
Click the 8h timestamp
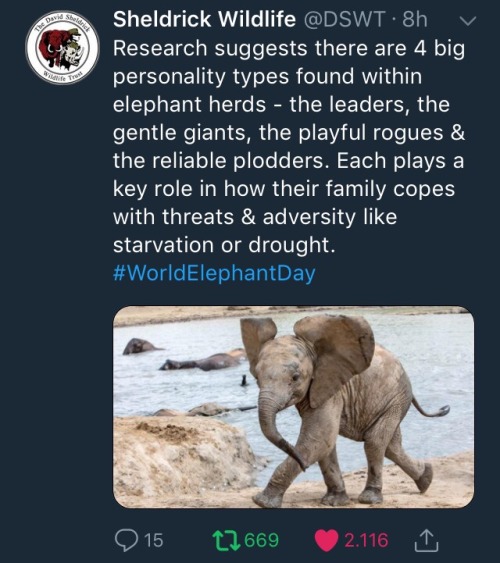(415, 19)
